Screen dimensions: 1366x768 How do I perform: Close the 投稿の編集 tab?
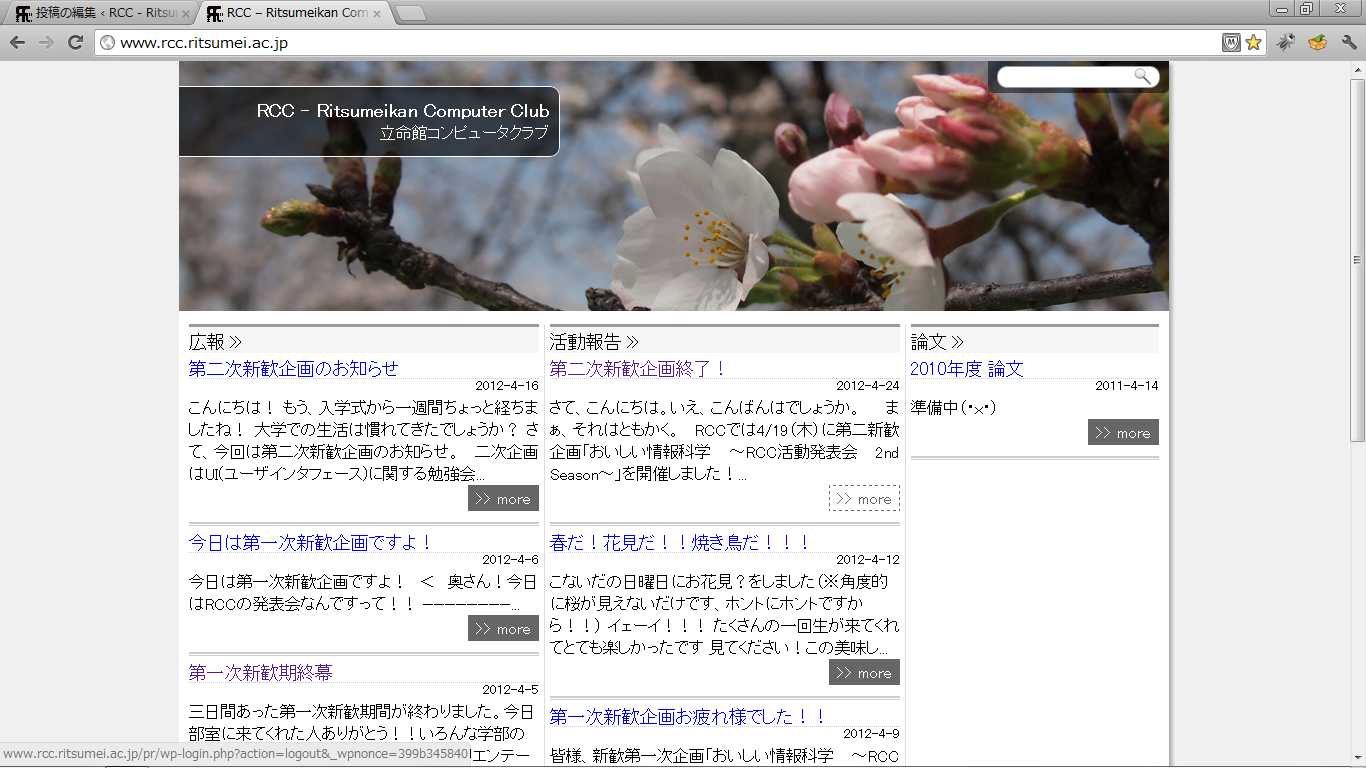tap(186, 14)
